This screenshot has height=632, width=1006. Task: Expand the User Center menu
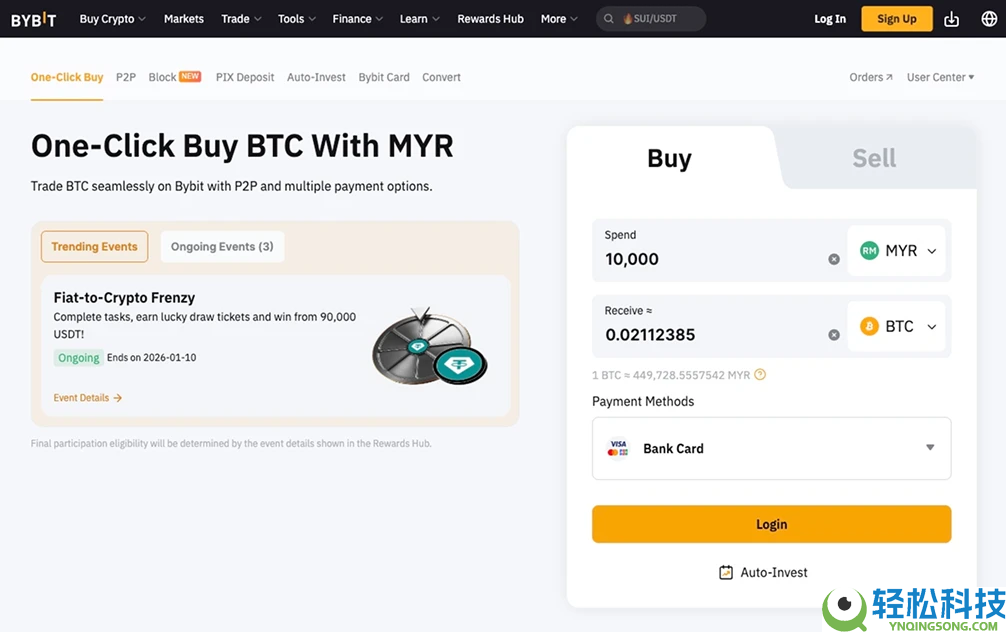(940, 77)
